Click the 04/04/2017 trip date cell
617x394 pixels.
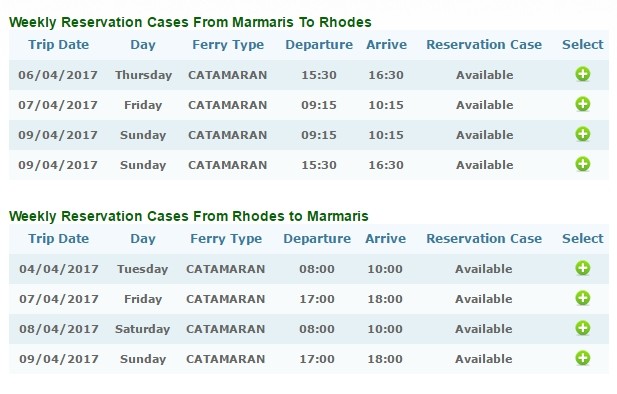59,269
